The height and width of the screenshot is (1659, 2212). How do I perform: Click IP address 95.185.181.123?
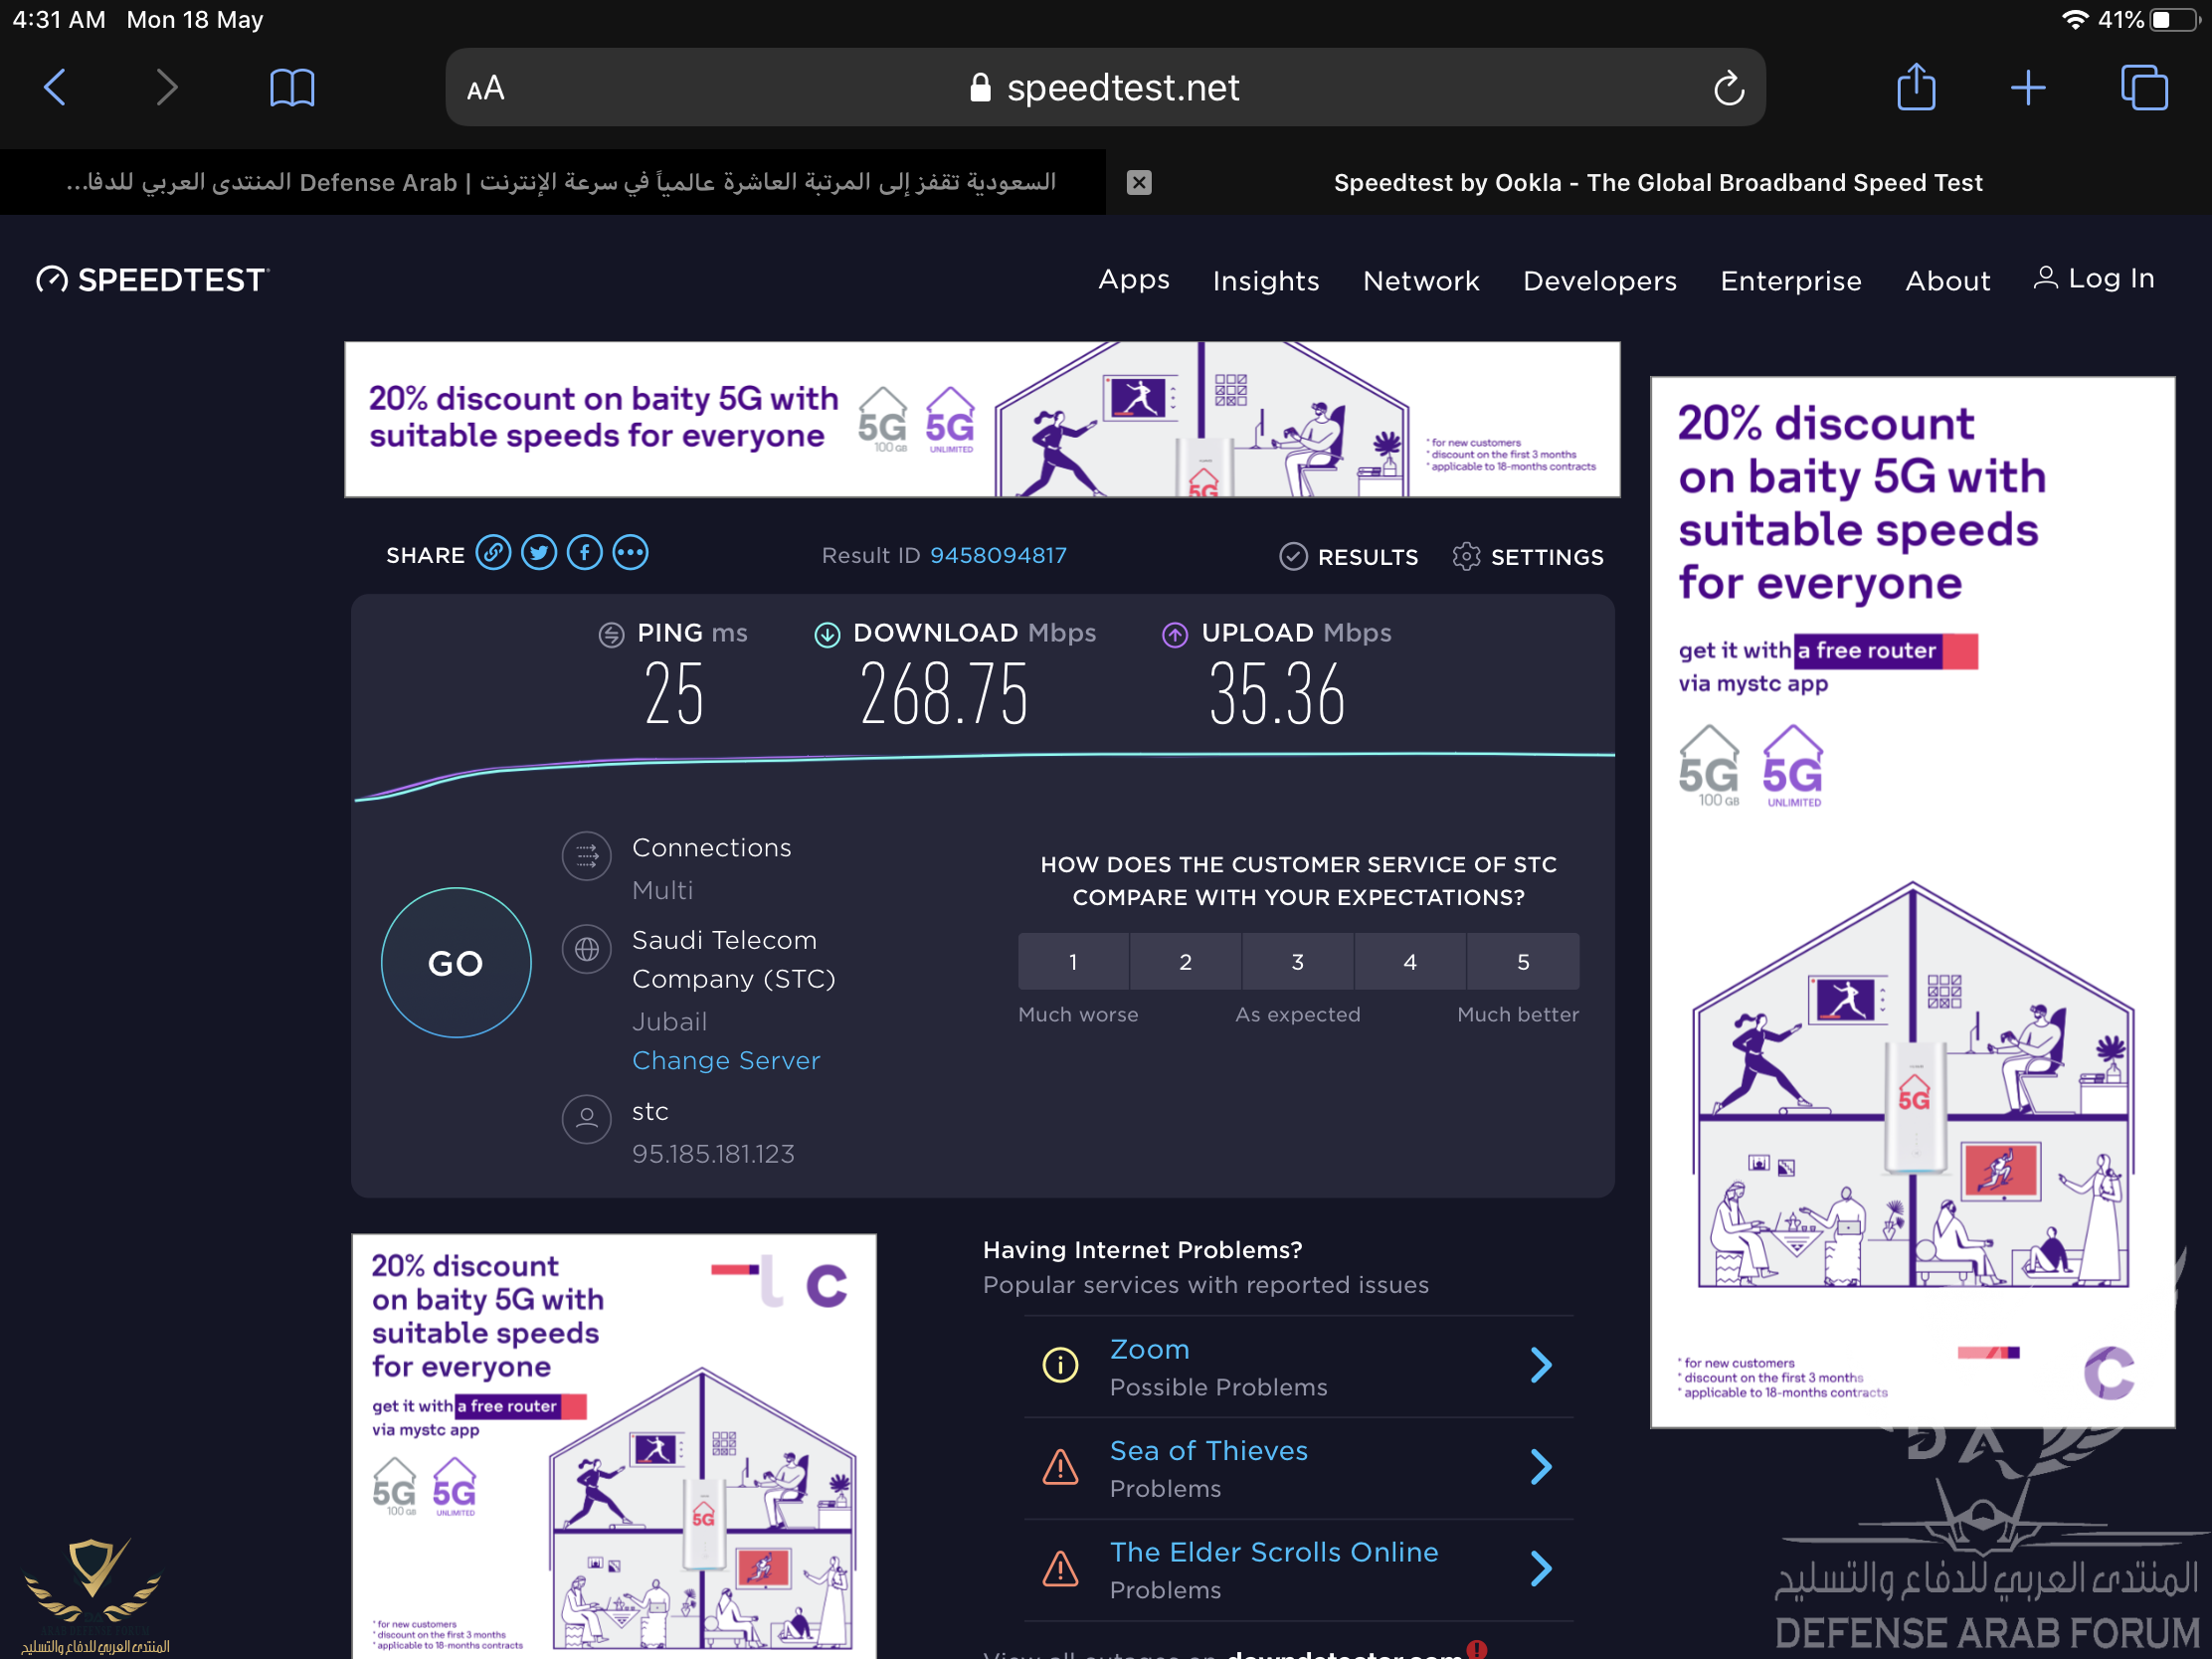click(x=713, y=1154)
